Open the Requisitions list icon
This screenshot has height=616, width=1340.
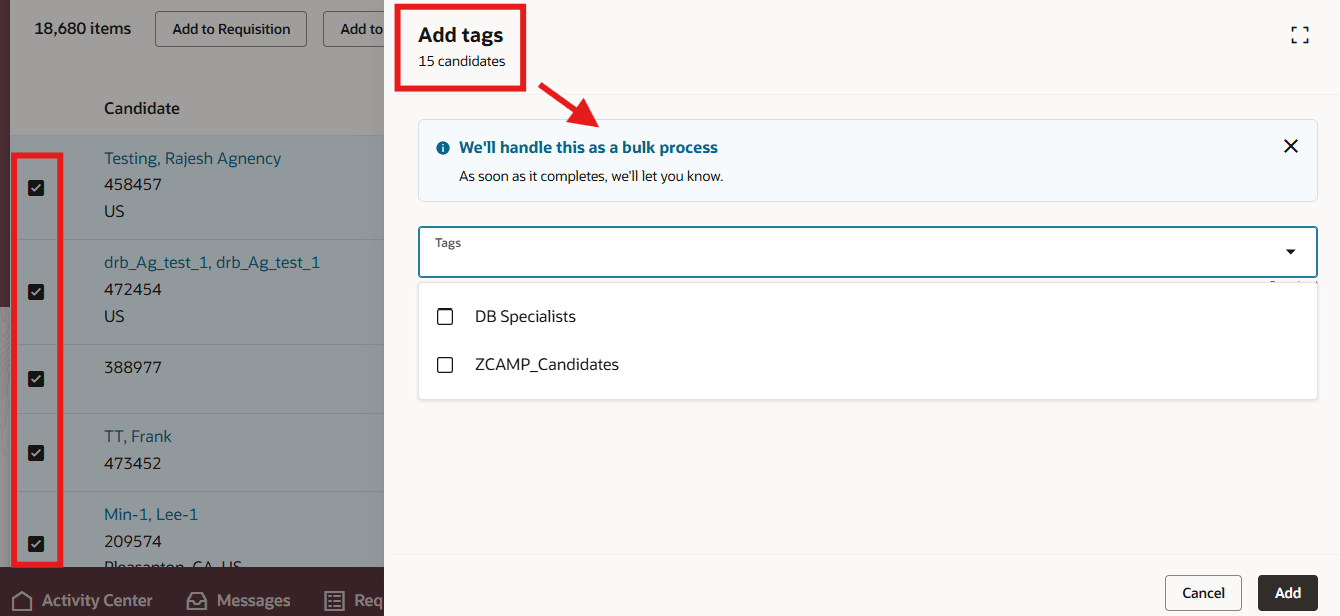coord(333,600)
